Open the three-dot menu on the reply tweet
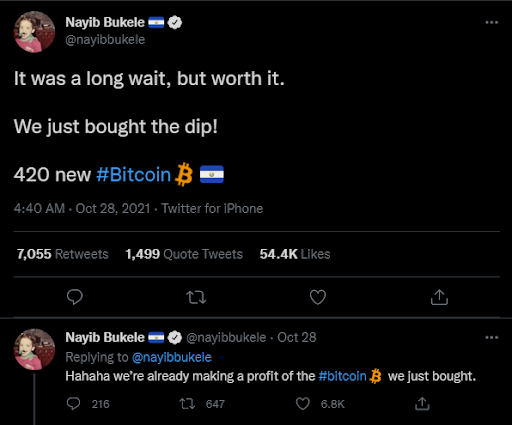The width and height of the screenshot is (512, 425). (x=492, y=337)
